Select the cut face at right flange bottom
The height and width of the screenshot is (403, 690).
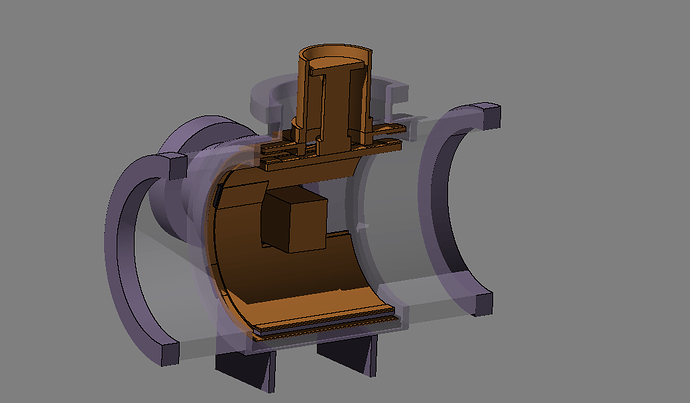click(483, 304)
